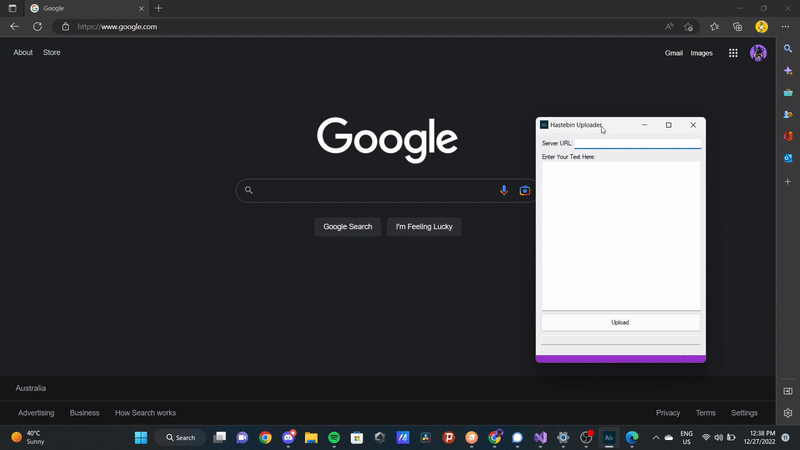
Task: Open the Privacy footer link
Action: coord(668,413)
